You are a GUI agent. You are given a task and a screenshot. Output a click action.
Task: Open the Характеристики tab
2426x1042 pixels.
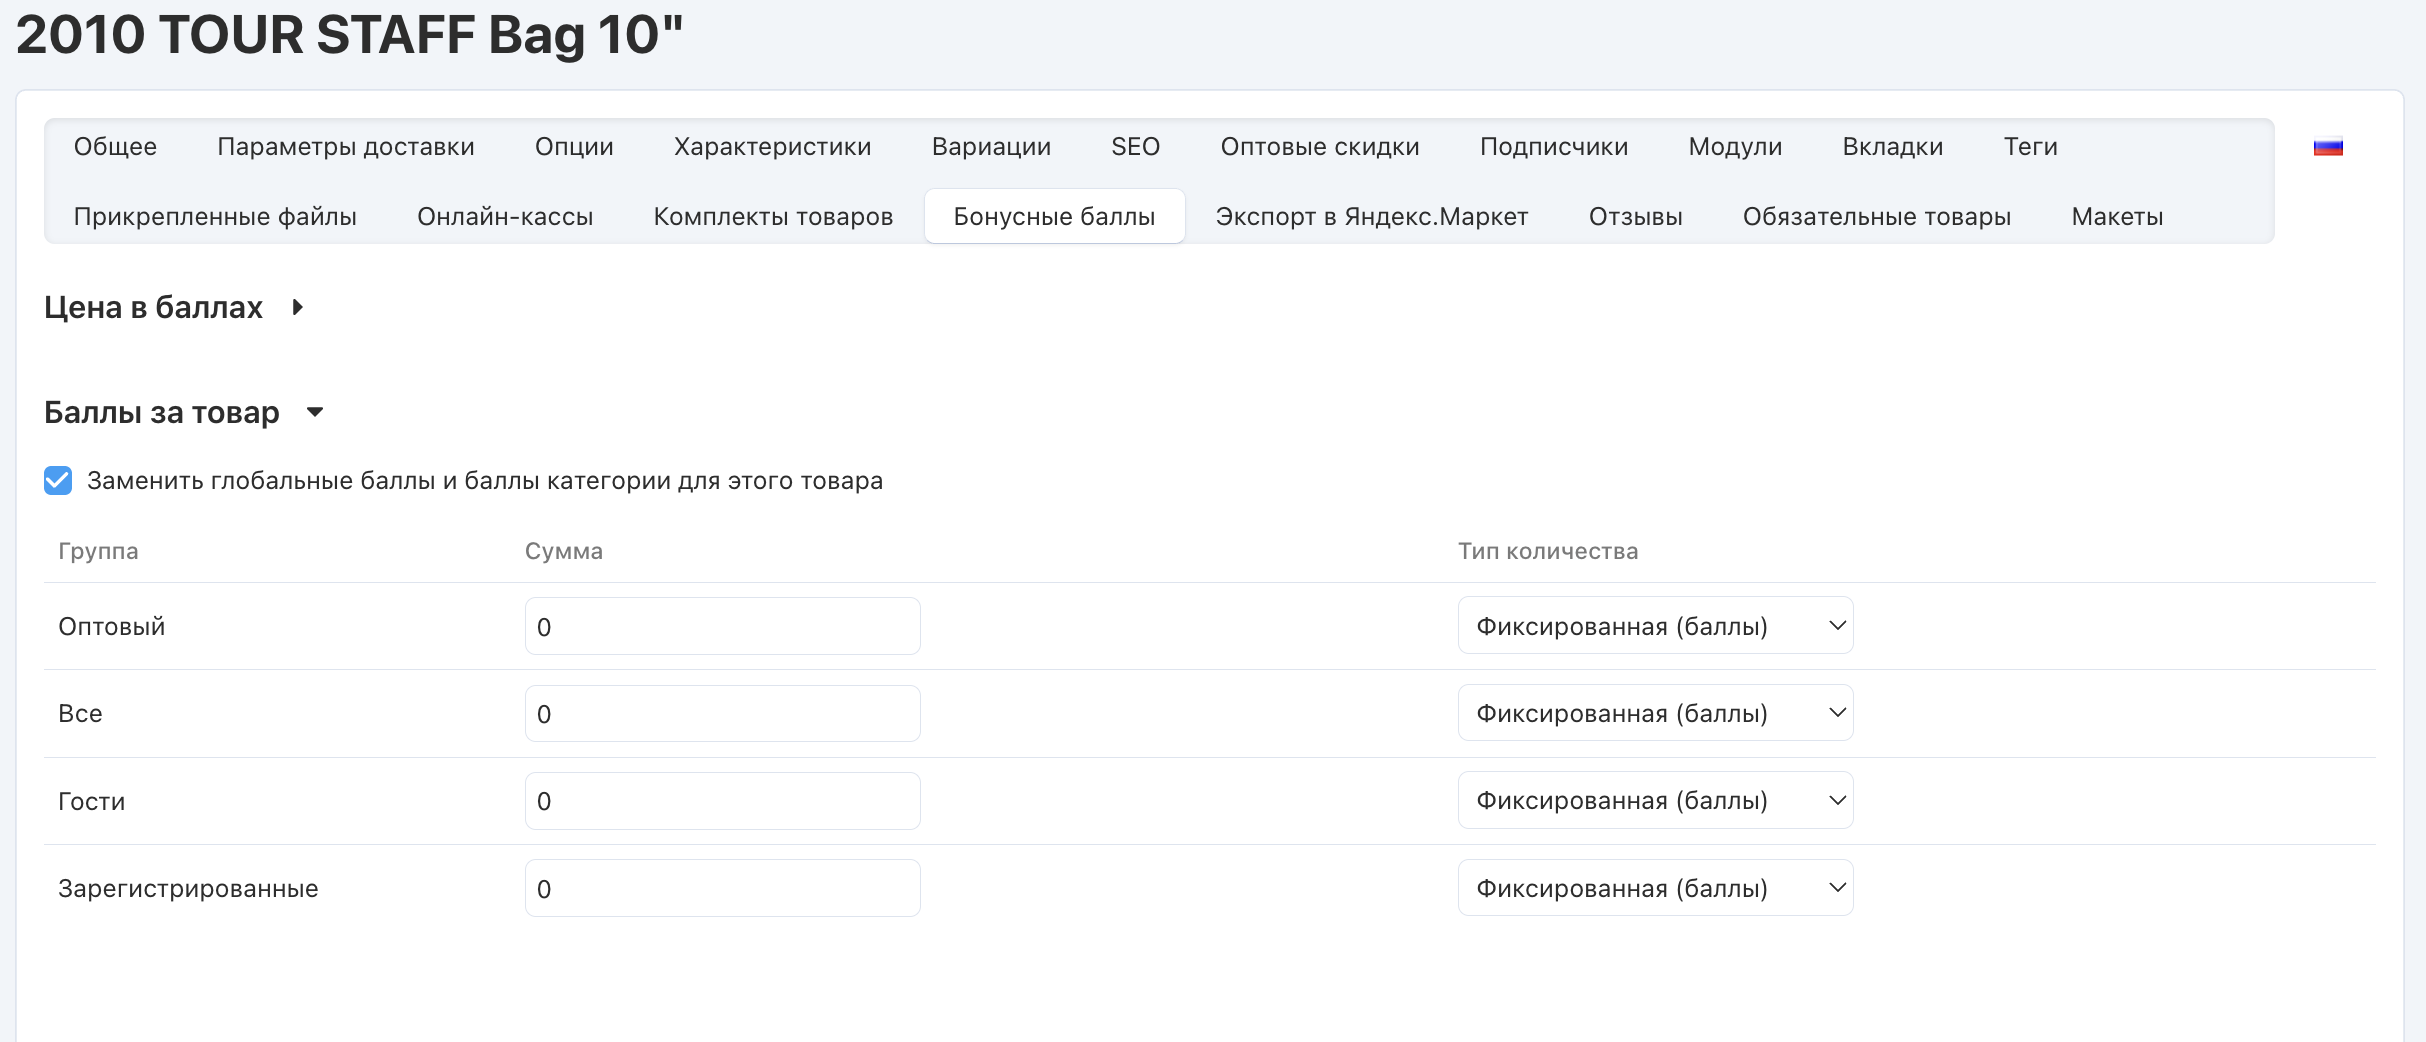coord(772,147)
